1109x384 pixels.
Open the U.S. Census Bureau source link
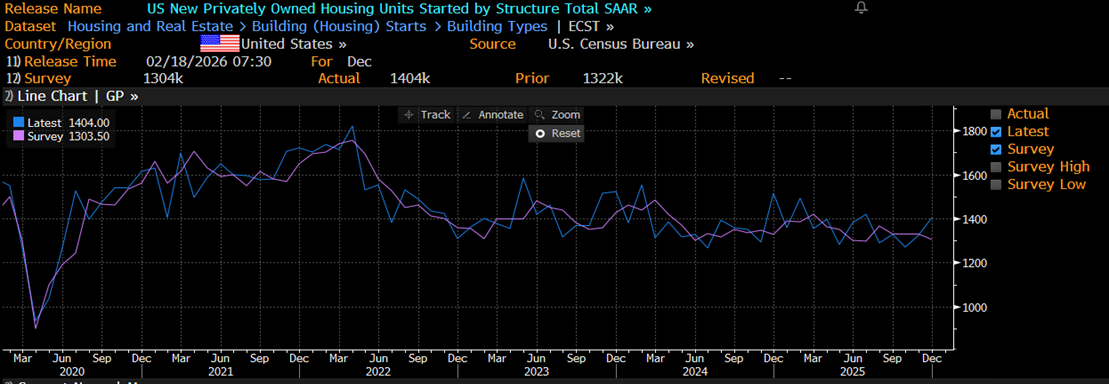point(621,44)
